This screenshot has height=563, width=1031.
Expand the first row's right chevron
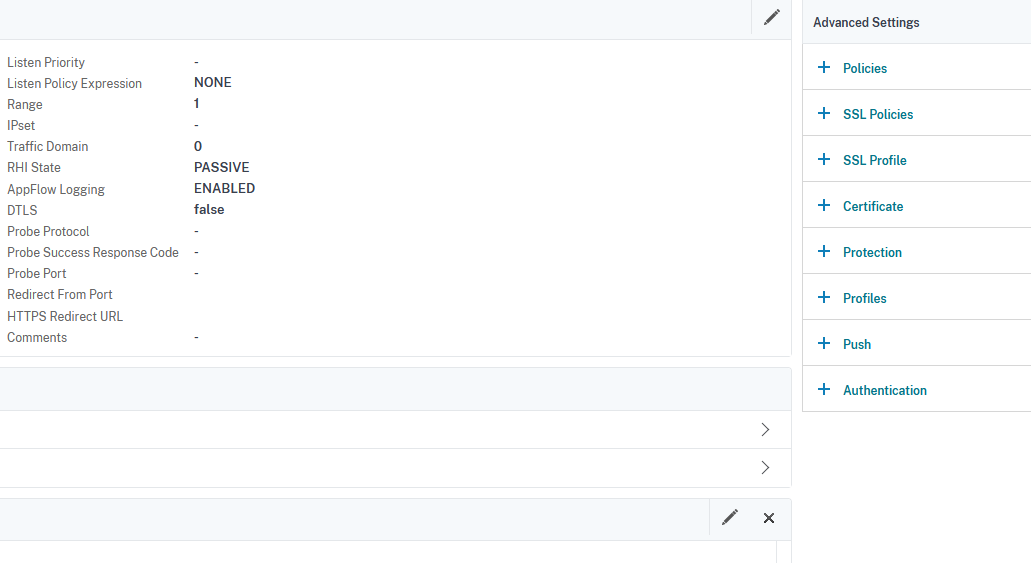coord(765,430)
